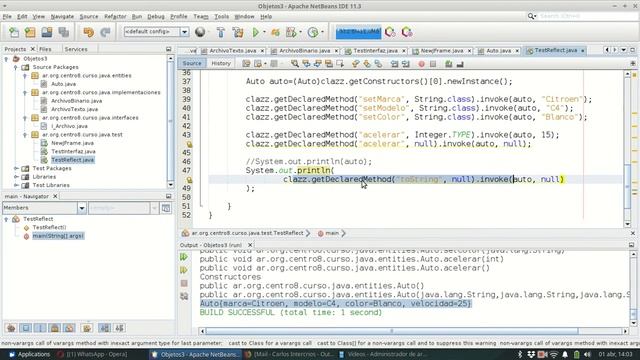Select TestReflect.java in Projects tree
Viewport: 640px width, 360px height.
pyautogui.click(x=73, y=160)
